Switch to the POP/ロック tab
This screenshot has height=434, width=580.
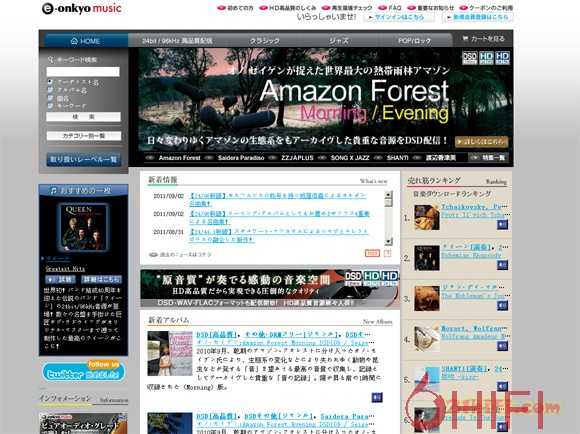tap(415, 41)
